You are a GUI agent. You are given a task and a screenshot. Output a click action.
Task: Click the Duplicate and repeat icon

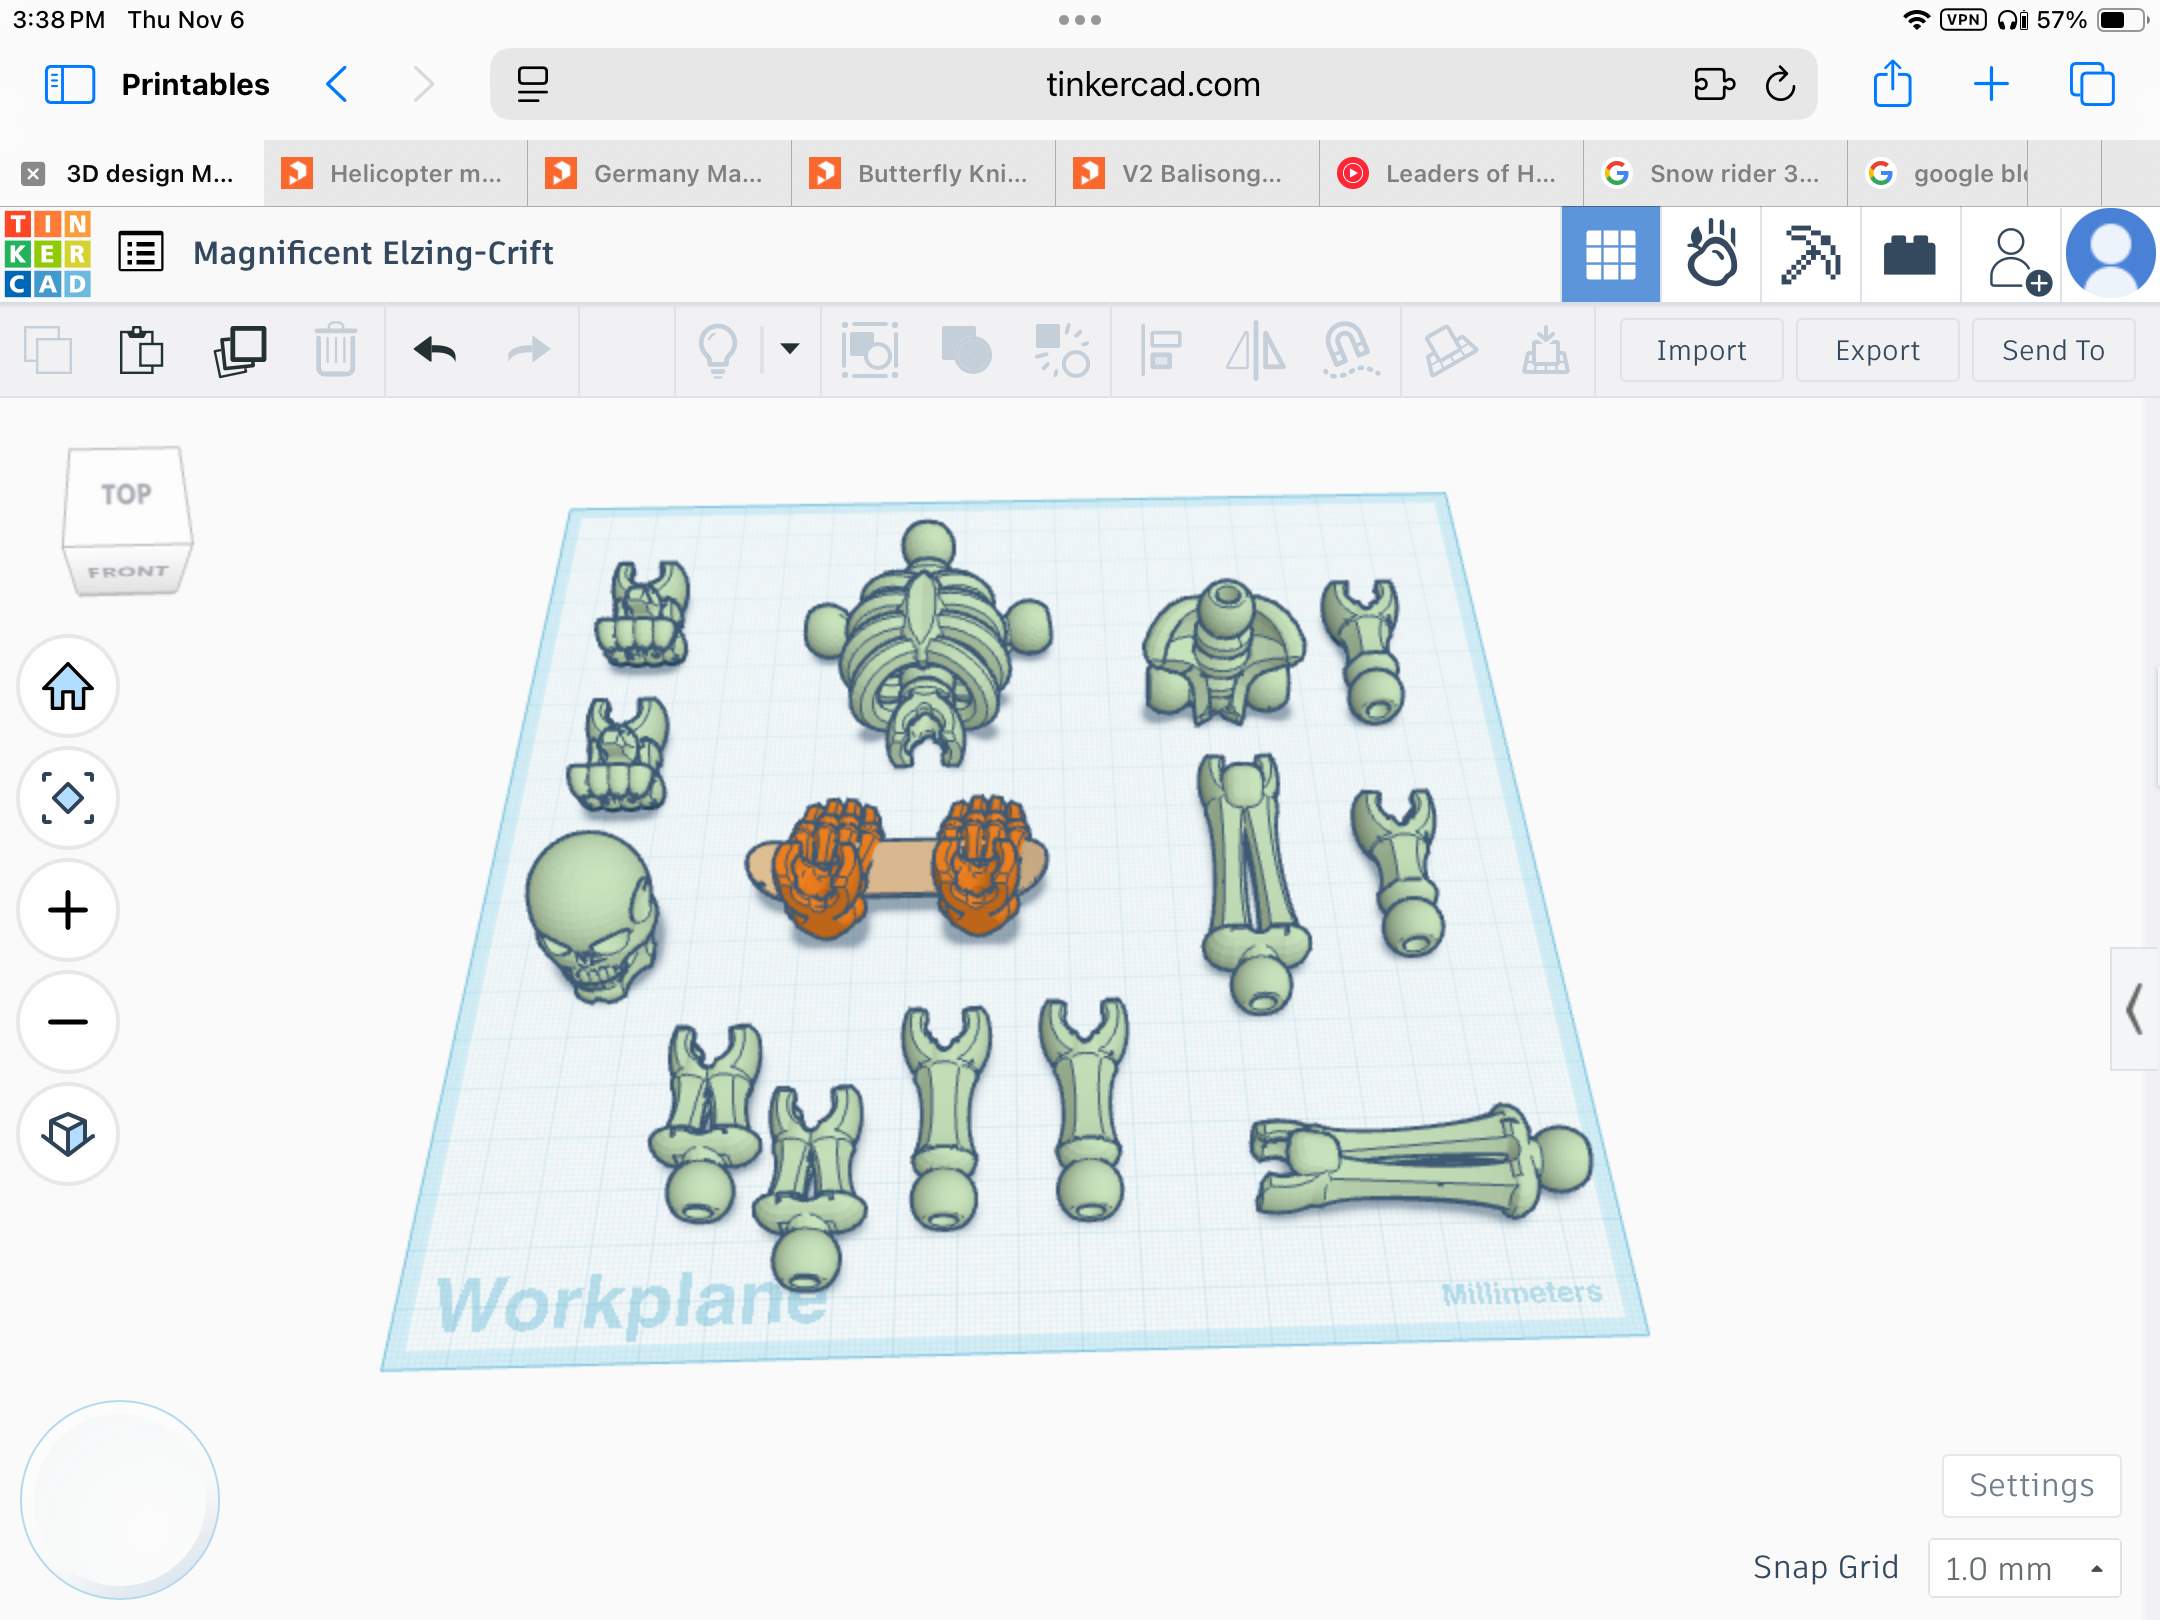pyautogui.click(x=240, y=350)
